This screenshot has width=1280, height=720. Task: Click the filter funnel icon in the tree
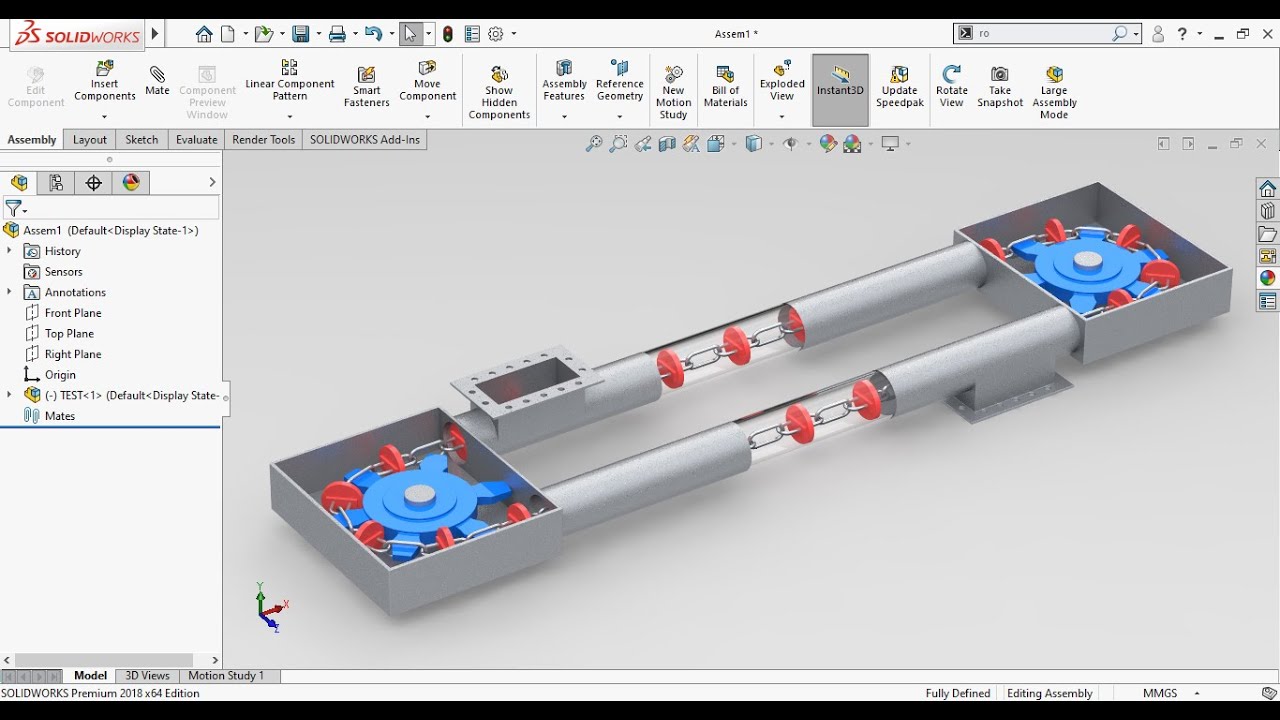[x=14, y=208]
